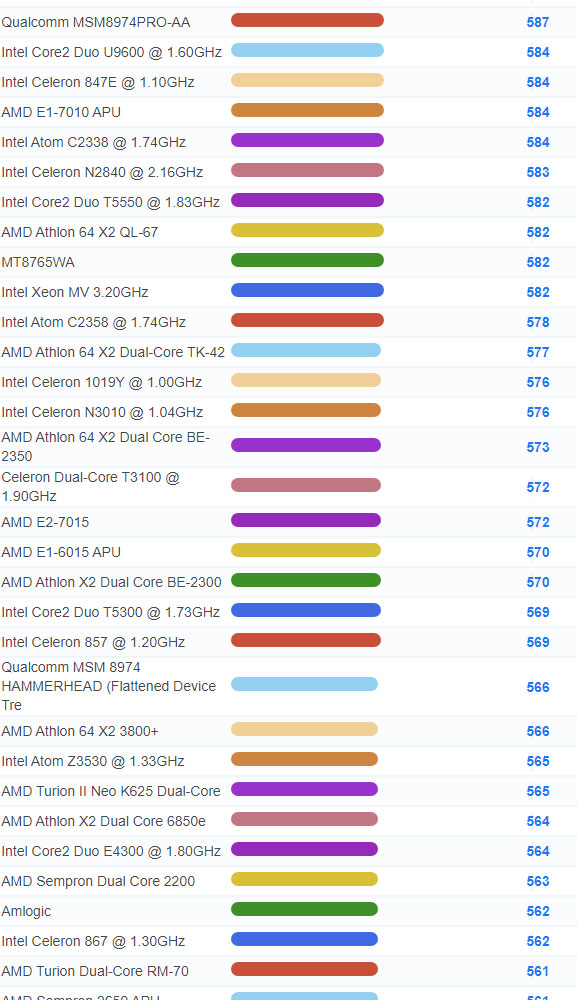Click score 561 for Turion RM-70
This screenshot has width=577, height=1000.
538,971
